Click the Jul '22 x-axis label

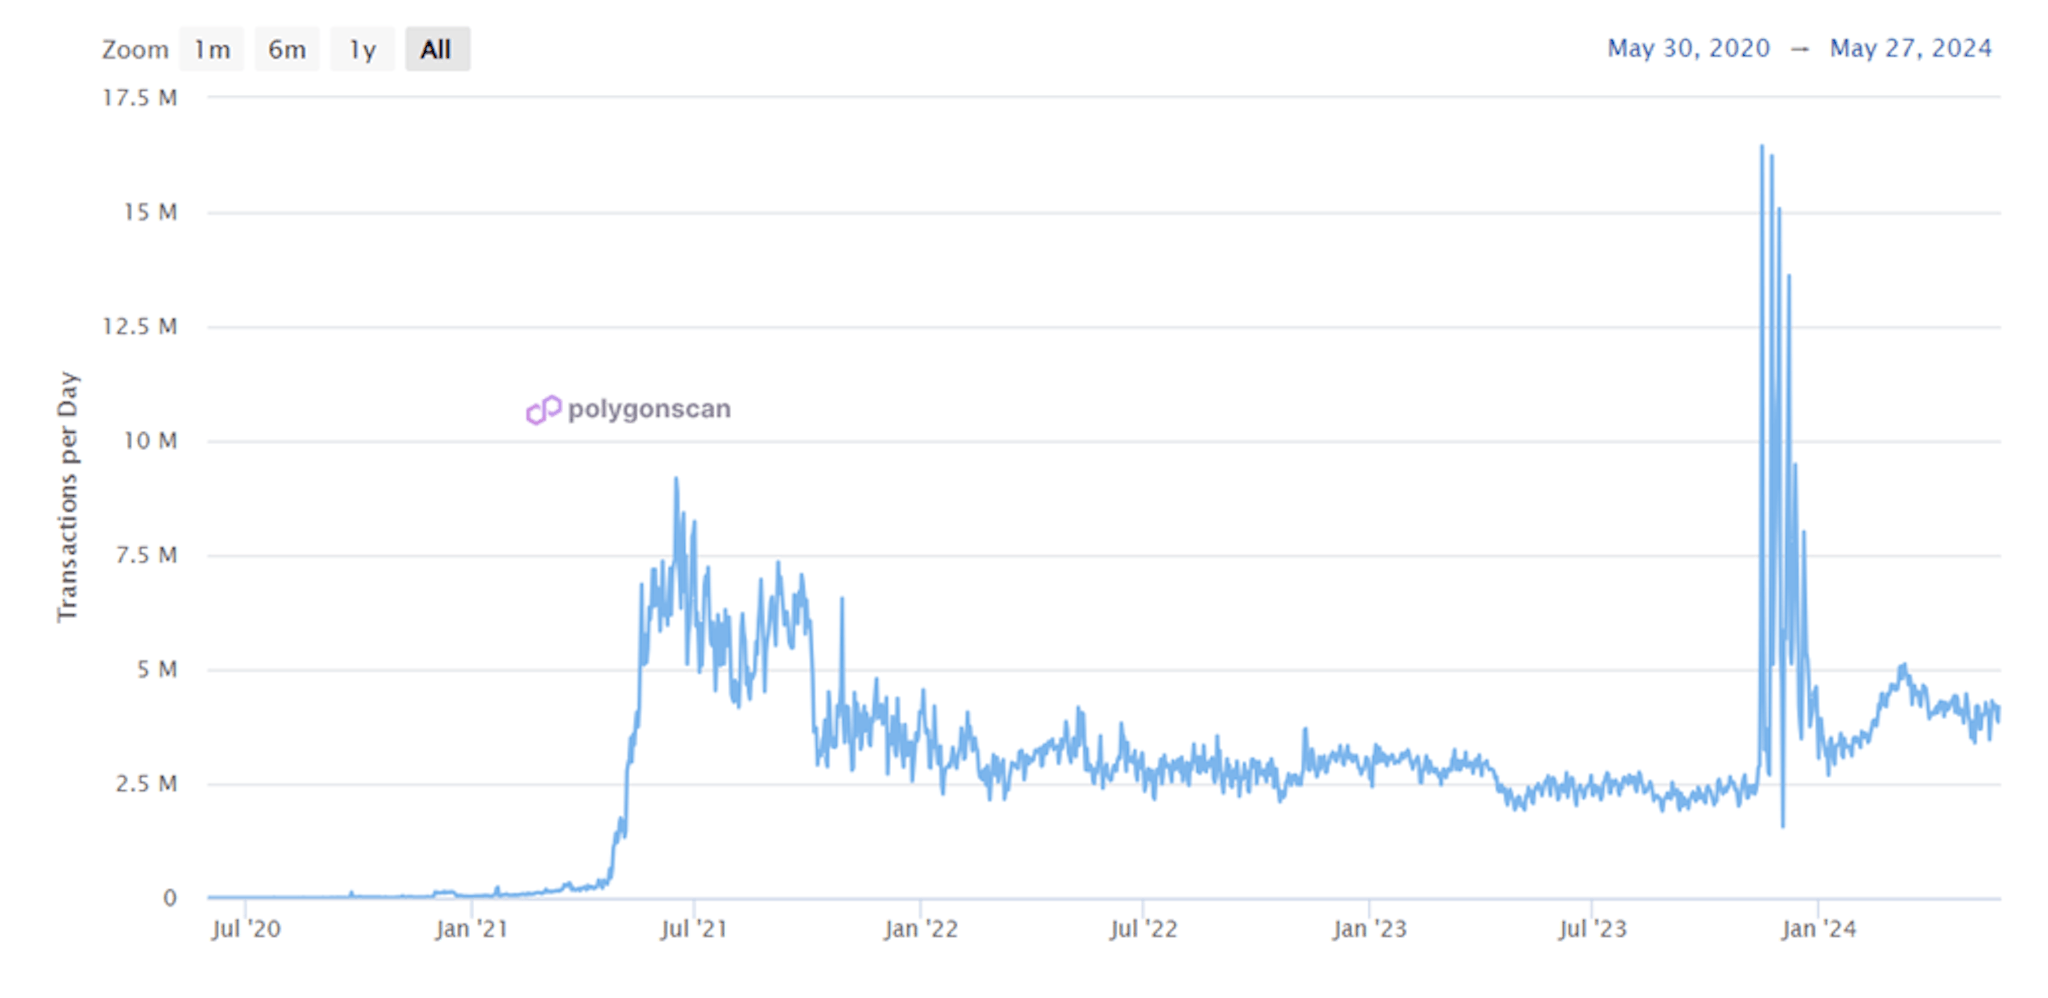coord(1143,929)
